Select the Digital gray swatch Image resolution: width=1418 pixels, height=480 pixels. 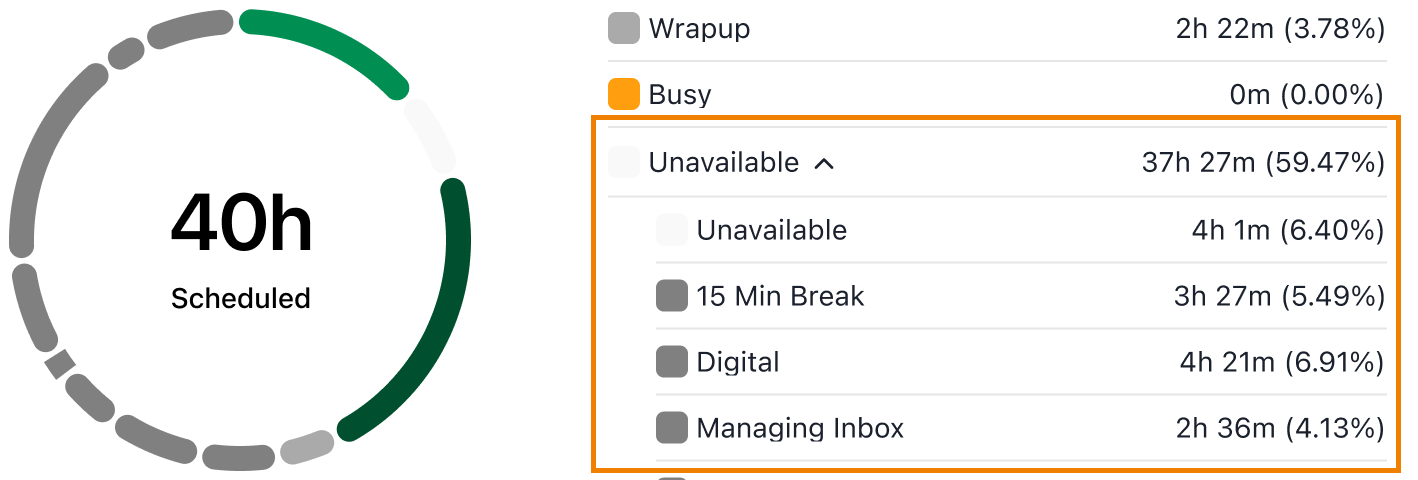click(672, 362)
